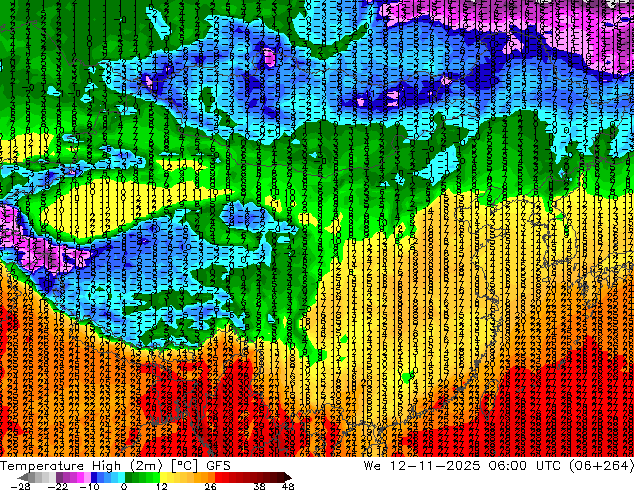Click the -28 legend label

coord(20,486)
